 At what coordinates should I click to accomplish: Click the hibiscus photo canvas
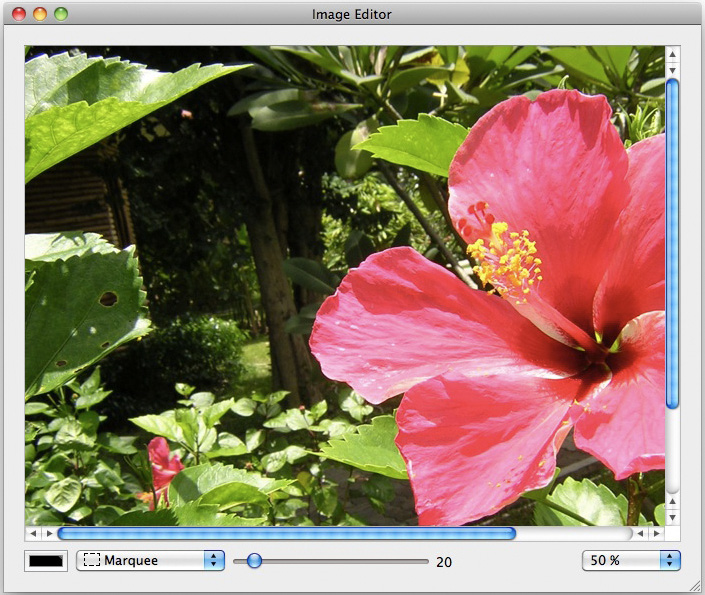click(345, 286)
